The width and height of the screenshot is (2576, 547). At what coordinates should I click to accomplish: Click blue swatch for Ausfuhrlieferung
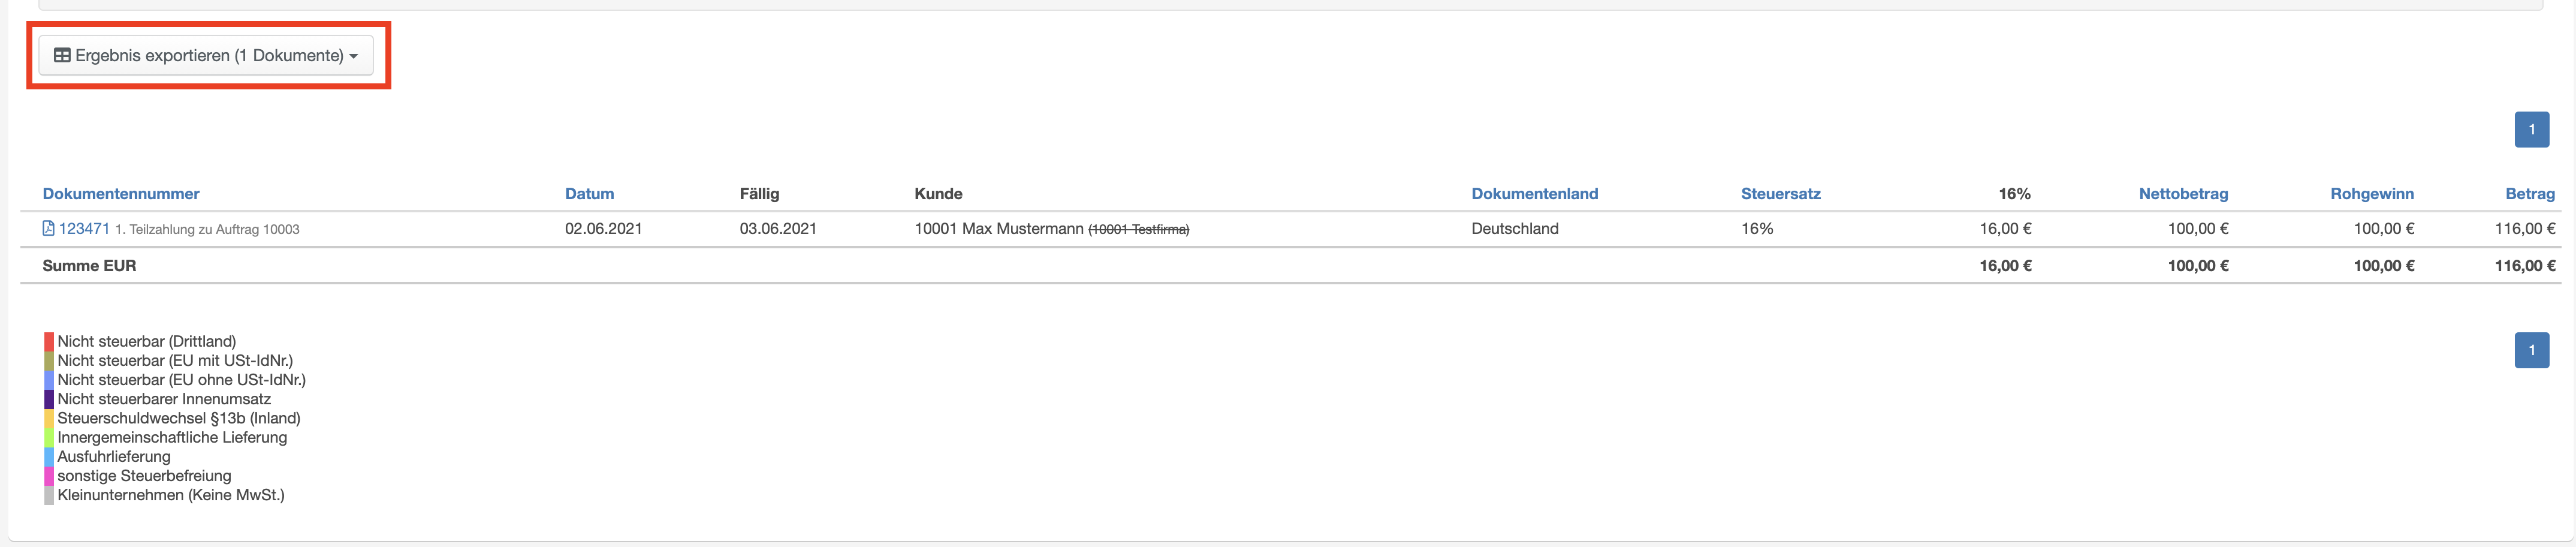pos(49,457)
